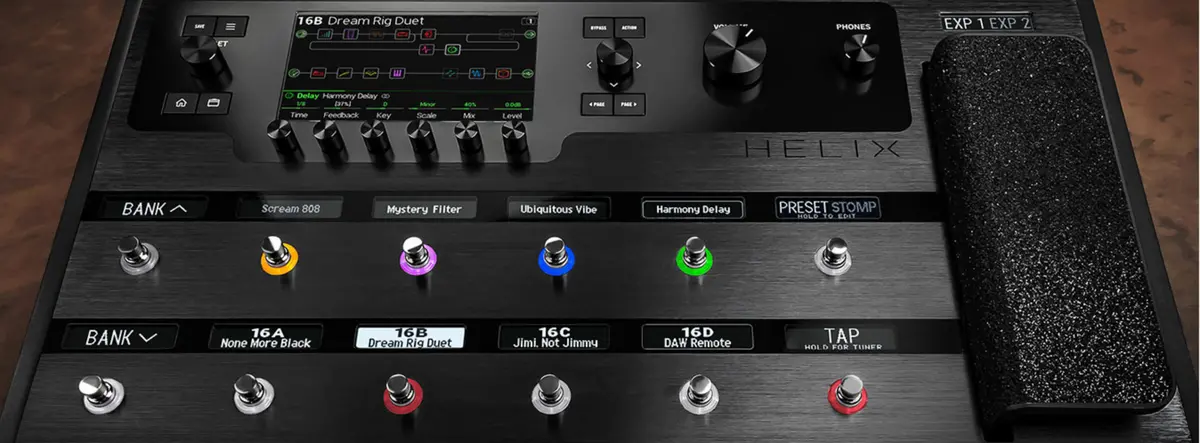Go to the previous parameter page with < PAGE
The height and width of the screenshot is (443, 1200).
(598, 104)
